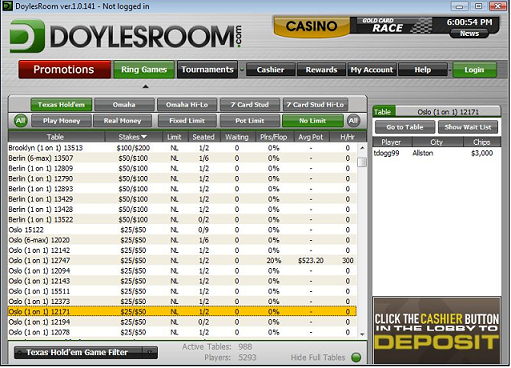Sort by the Plrs/Flop column header
Viewport: 511px width, 368px height.
coord(274,137)
